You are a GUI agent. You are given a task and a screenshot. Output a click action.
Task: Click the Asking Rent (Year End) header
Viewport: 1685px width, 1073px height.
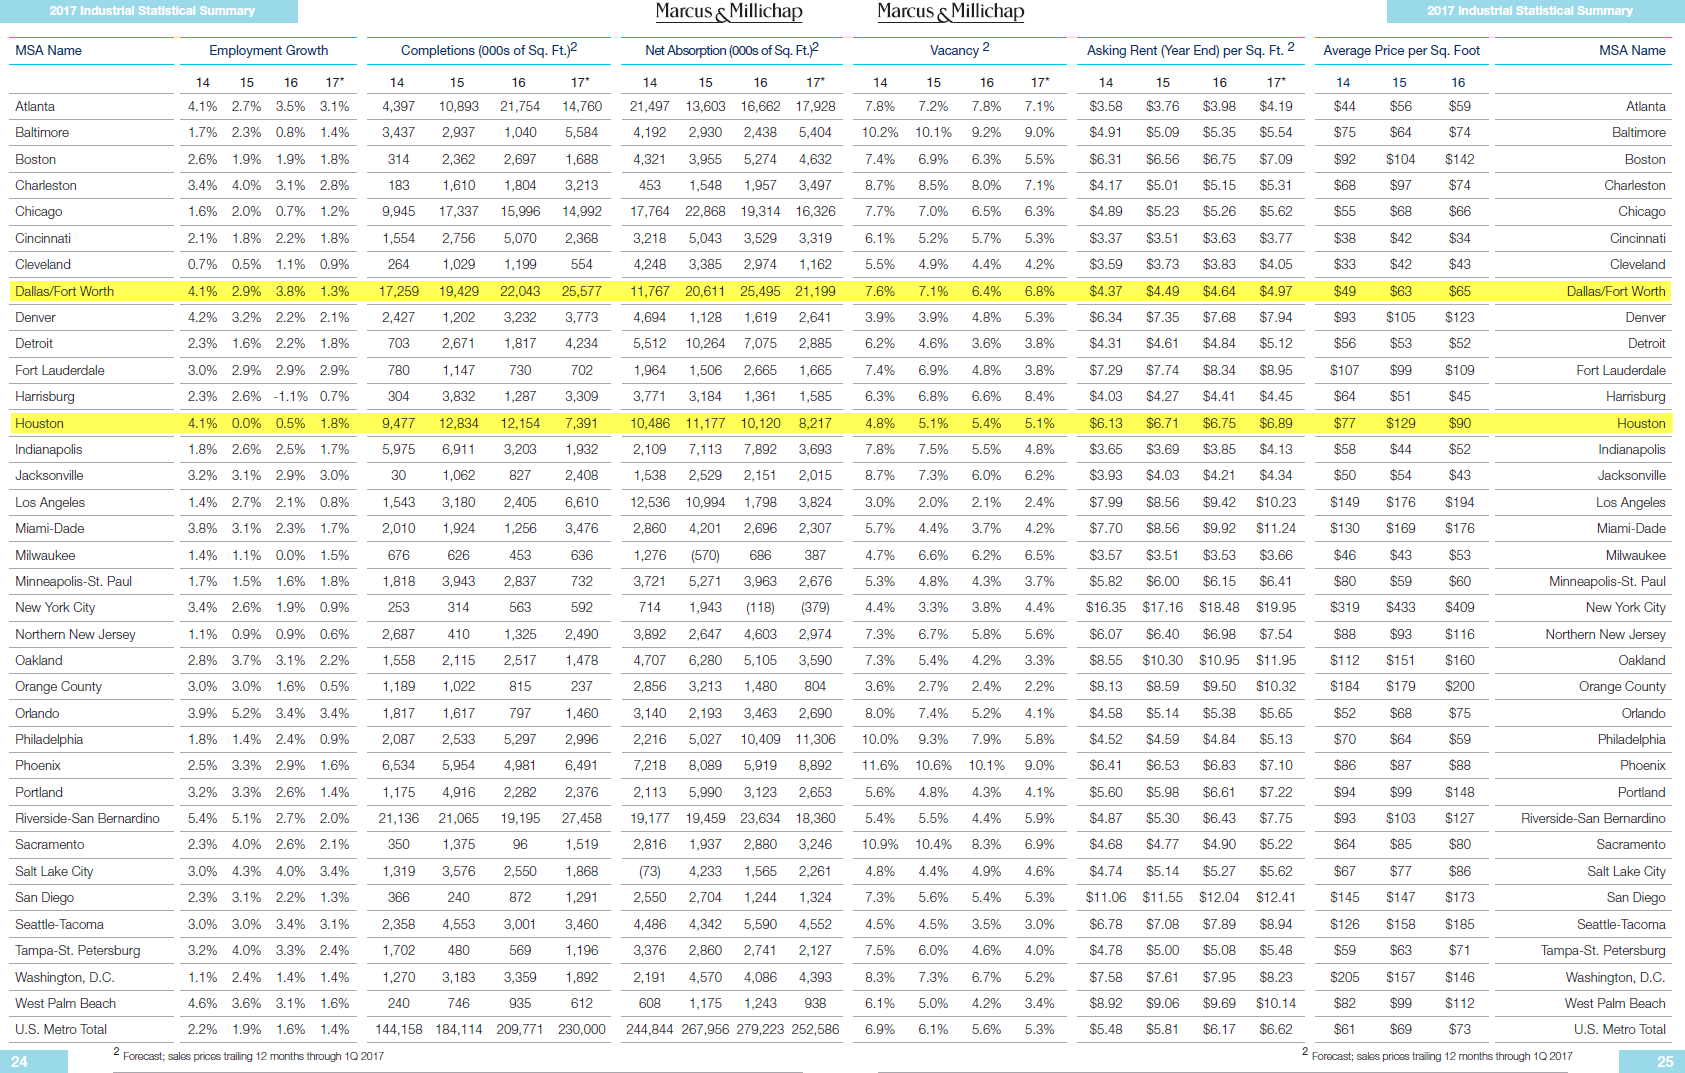1190,50
